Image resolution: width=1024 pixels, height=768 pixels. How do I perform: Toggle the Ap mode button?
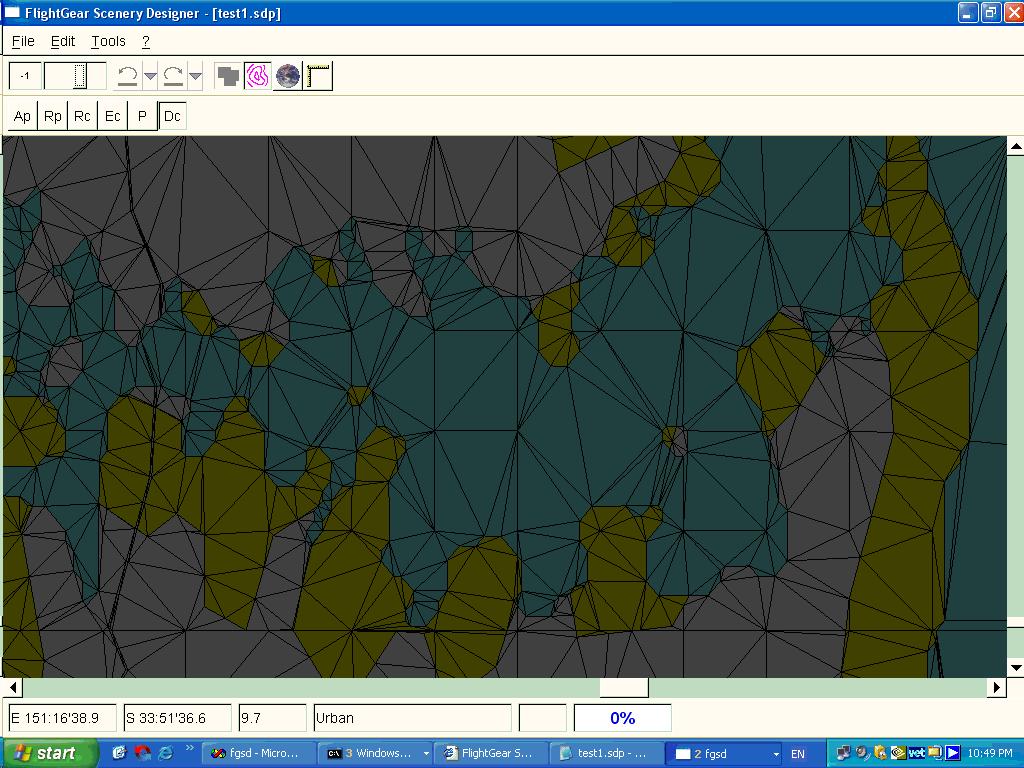(x=22, y=116)
